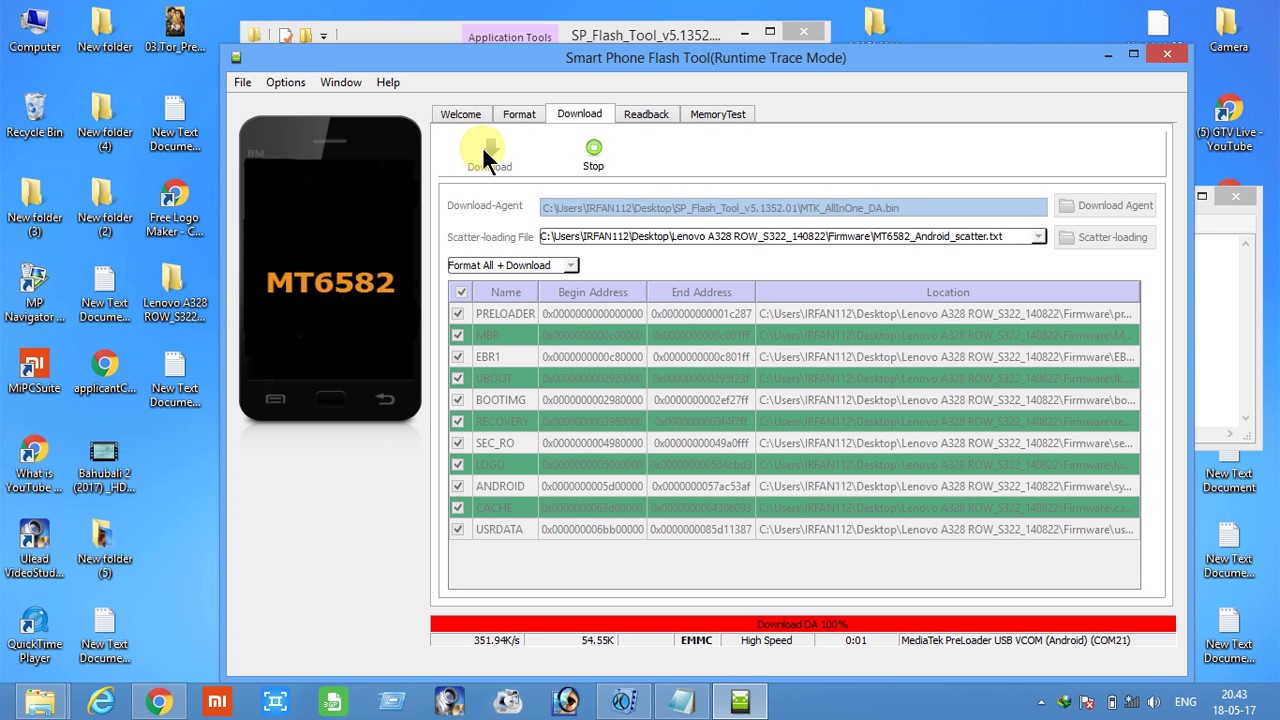Launch Internet Explorer from the taskbar
The height and width of the screenshot is (720, 1280).
click(x=101, y=702)
